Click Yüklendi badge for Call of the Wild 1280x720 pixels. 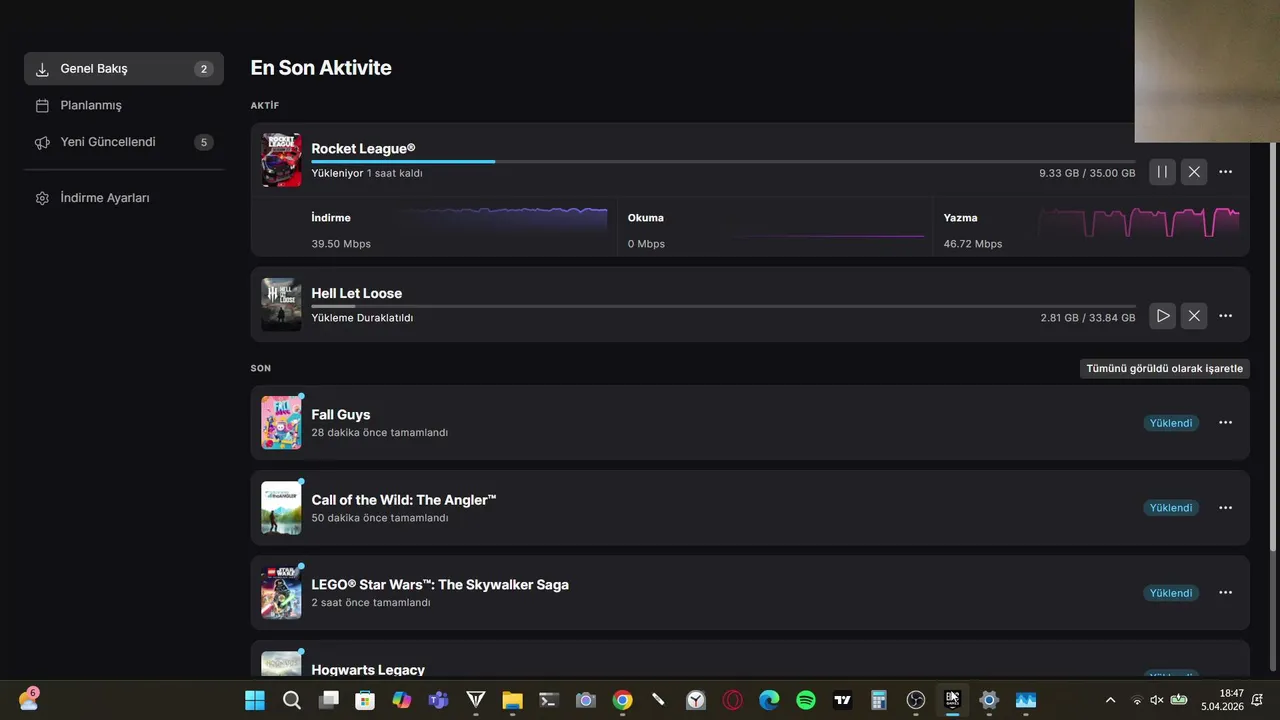click(1171, 508)
